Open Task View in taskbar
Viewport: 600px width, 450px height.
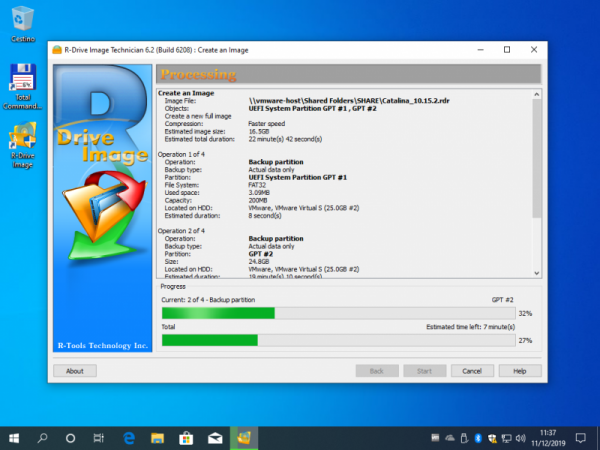coord(99,438)
